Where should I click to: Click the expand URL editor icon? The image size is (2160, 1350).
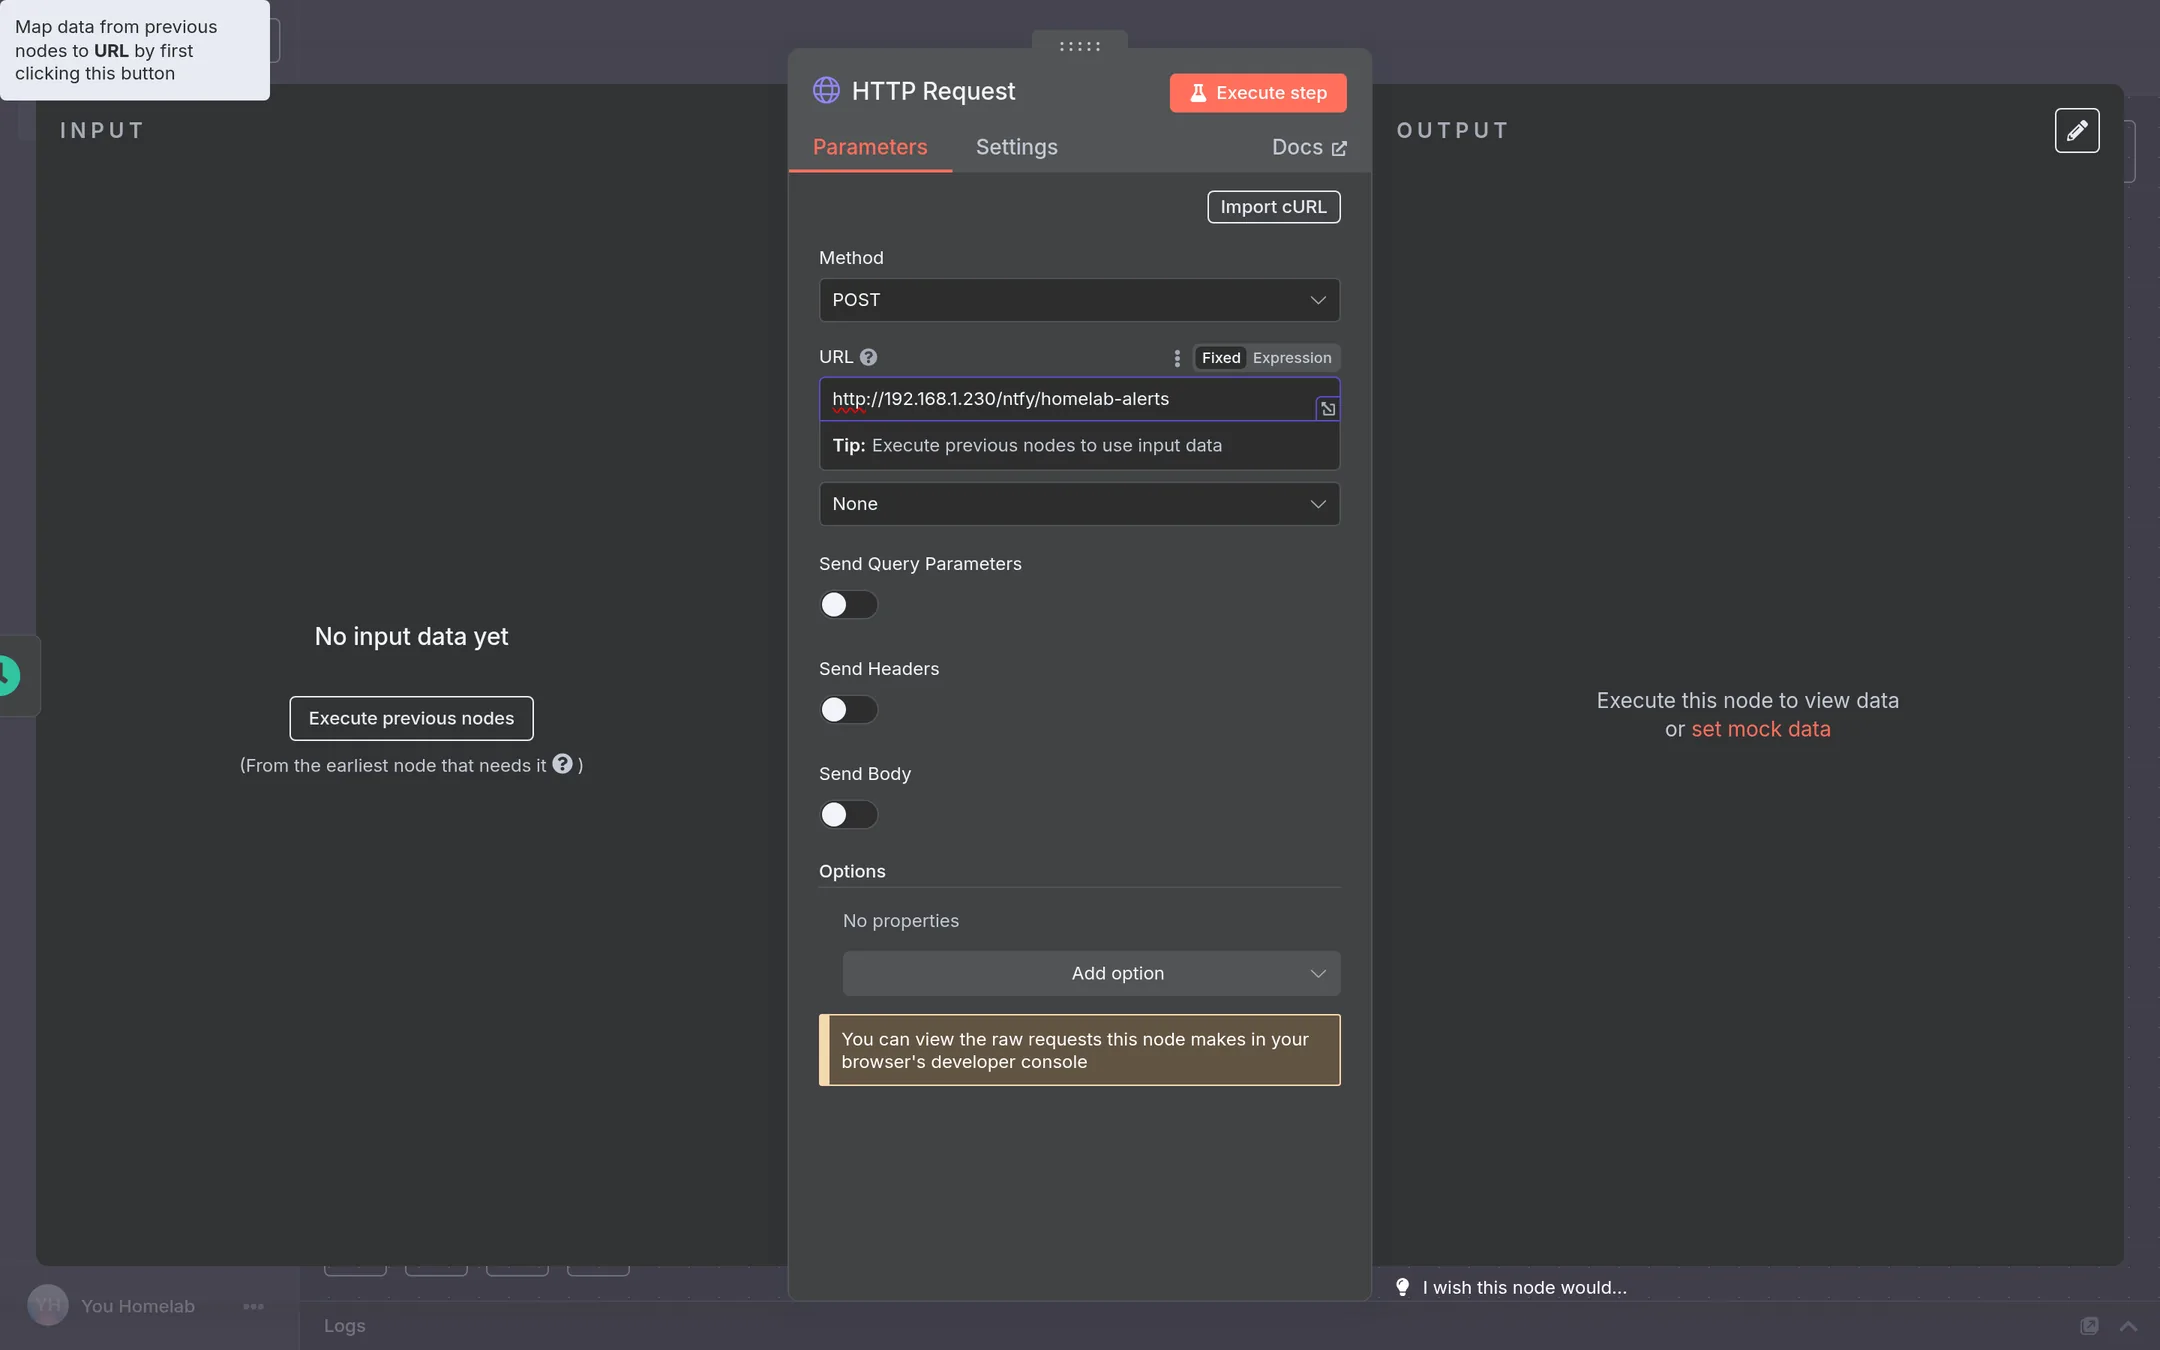[1328, 408]
